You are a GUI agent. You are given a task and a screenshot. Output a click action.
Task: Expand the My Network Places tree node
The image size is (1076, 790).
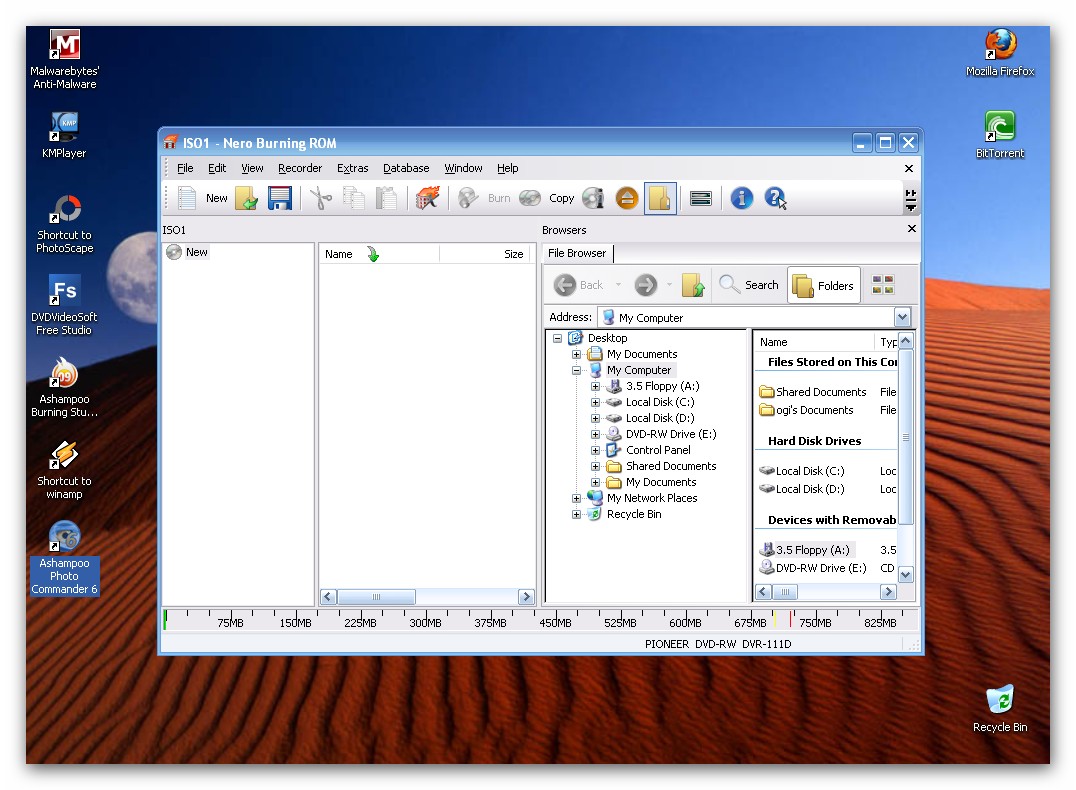[577, 498]
